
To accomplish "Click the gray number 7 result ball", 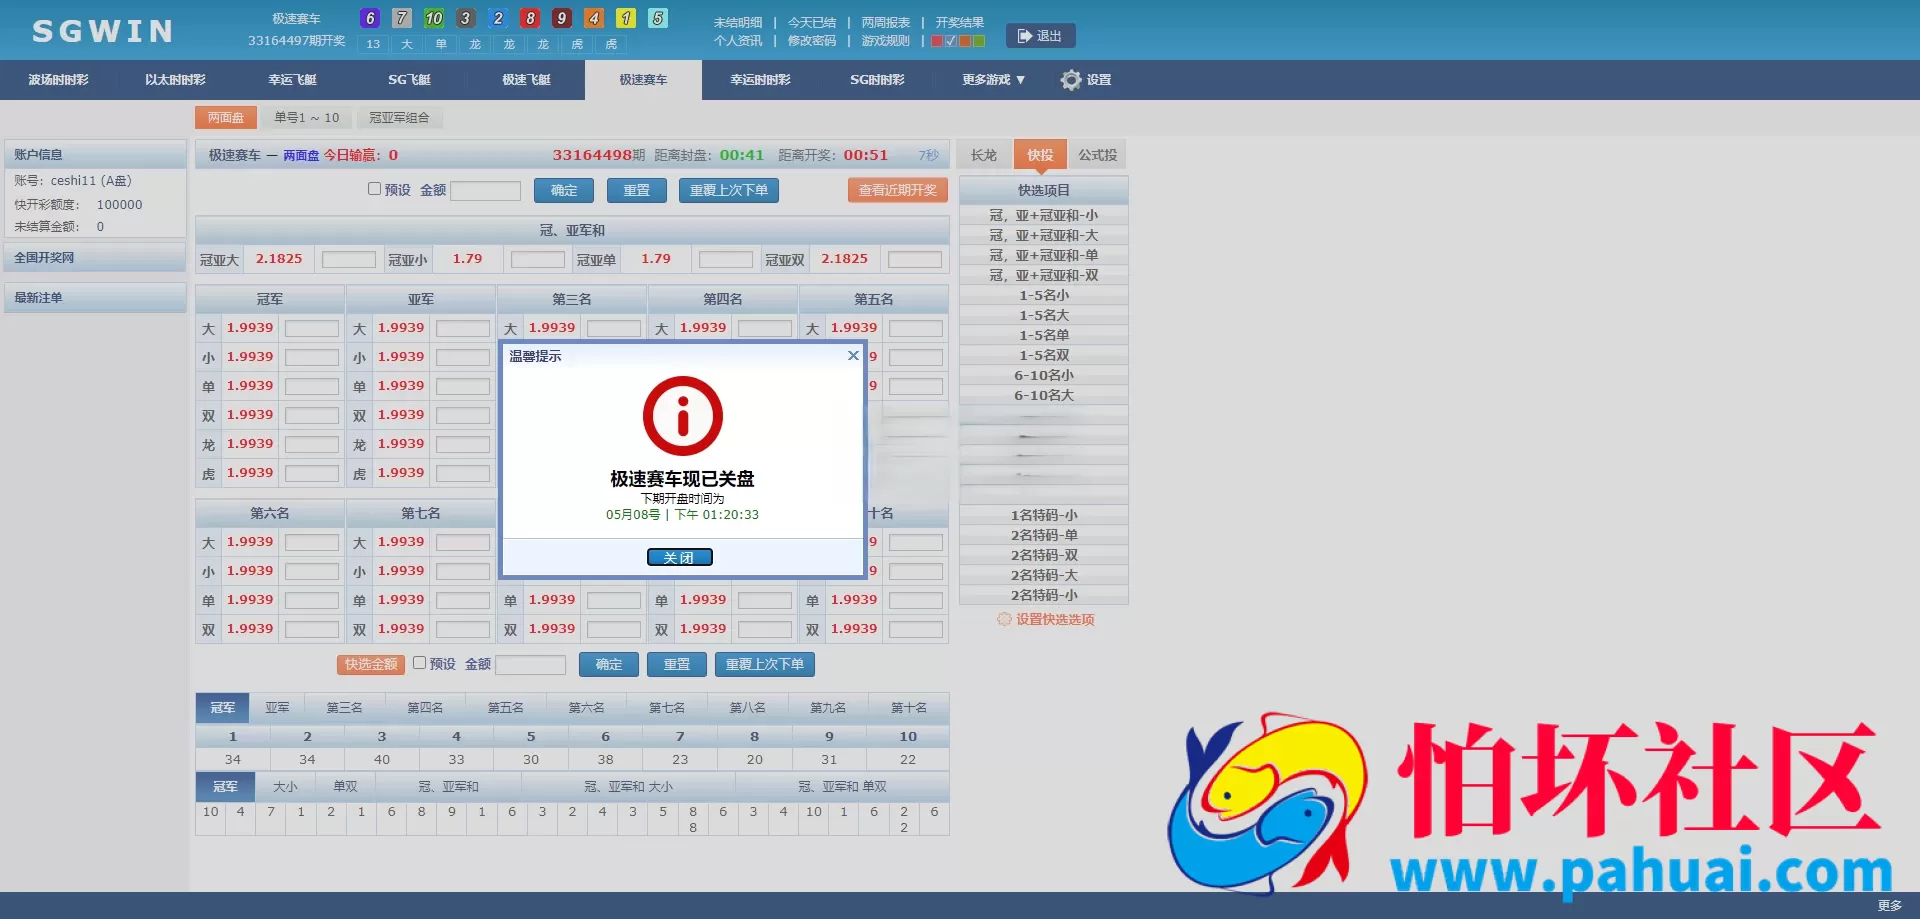I will coord(402,18).
